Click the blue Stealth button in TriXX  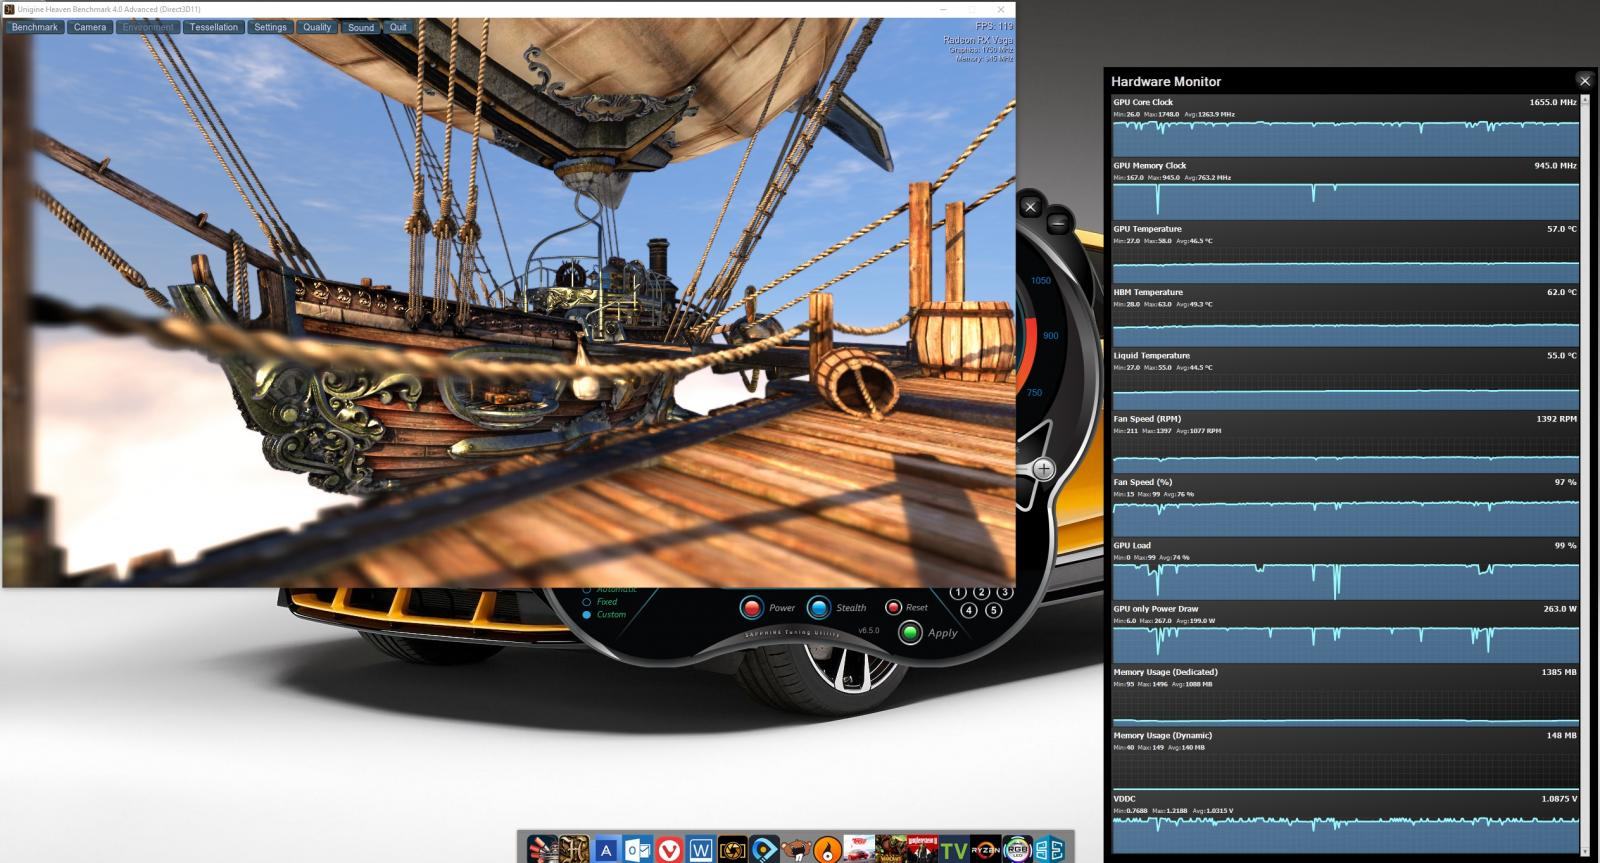pyautogui.click(x=819, y=607)
